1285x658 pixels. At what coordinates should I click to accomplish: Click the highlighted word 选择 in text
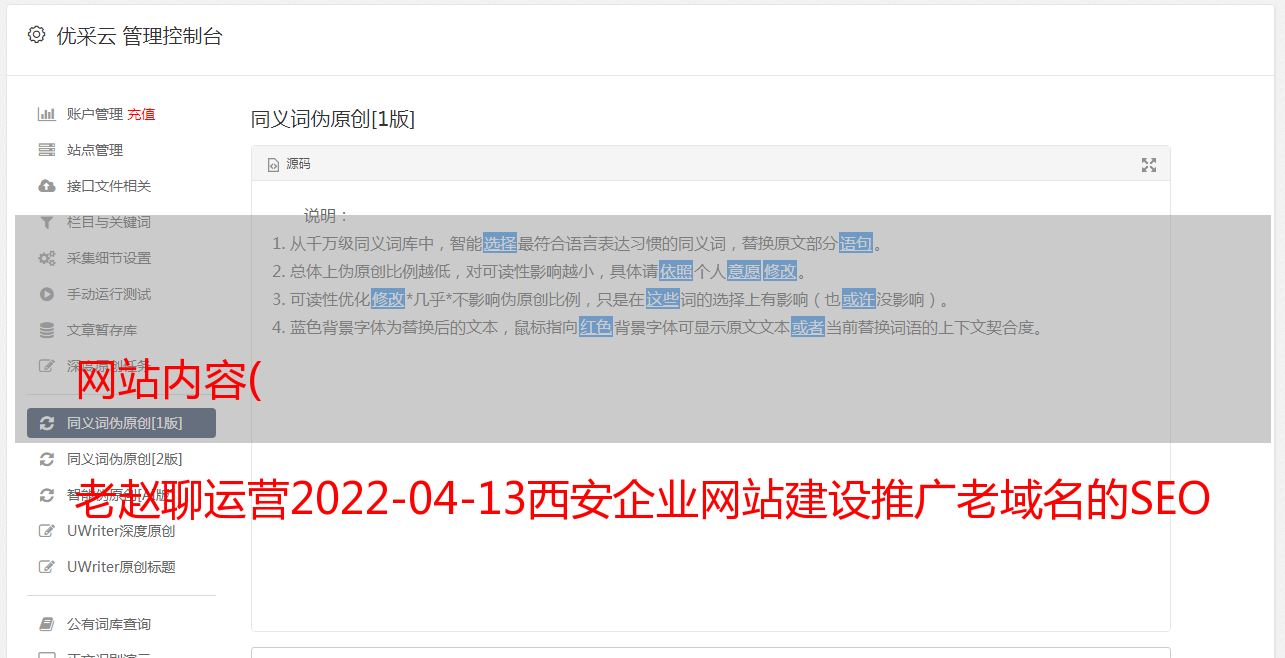pos(500,243)
